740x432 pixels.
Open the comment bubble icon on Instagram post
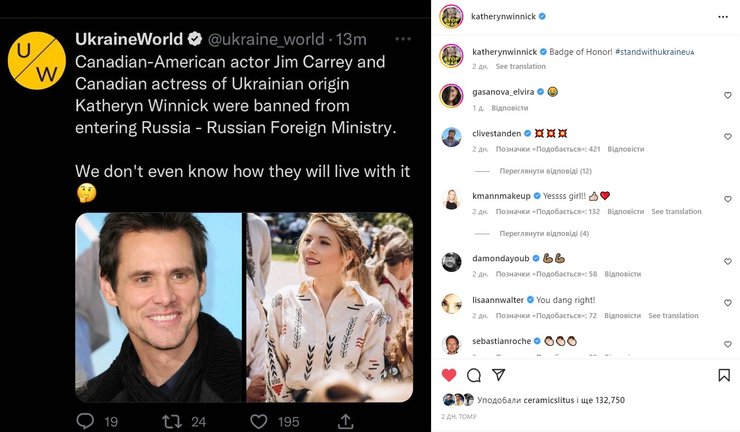(474, 375)
